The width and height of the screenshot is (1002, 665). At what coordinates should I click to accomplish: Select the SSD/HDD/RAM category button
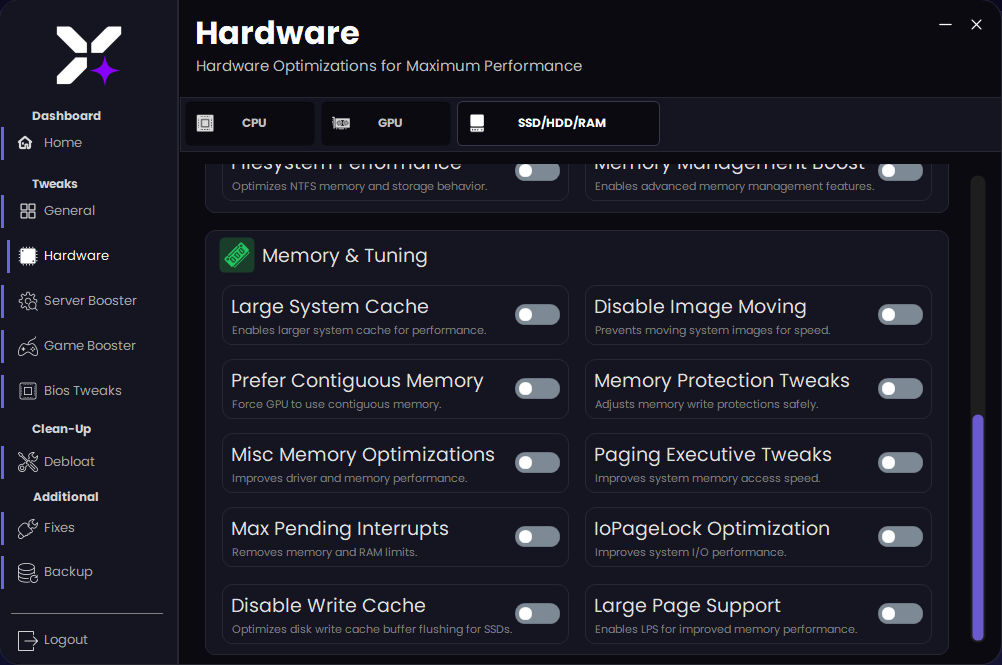pos(557,123)
